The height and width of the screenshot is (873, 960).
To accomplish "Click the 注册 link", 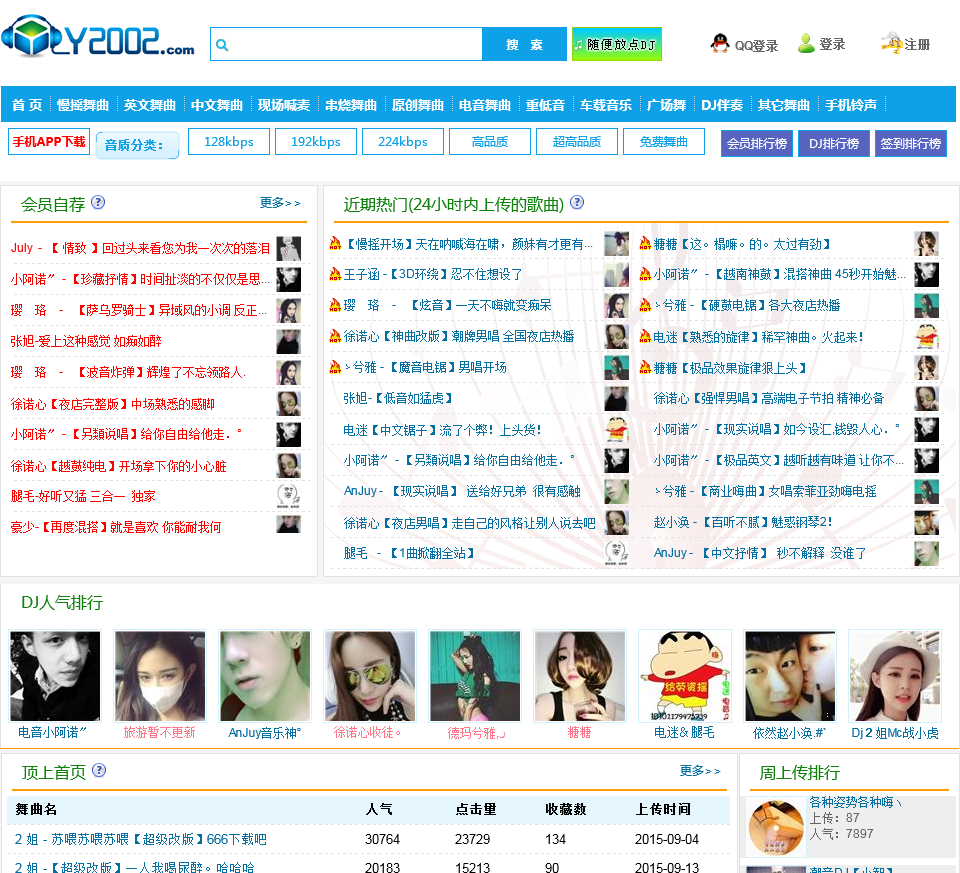I will 917,45.
